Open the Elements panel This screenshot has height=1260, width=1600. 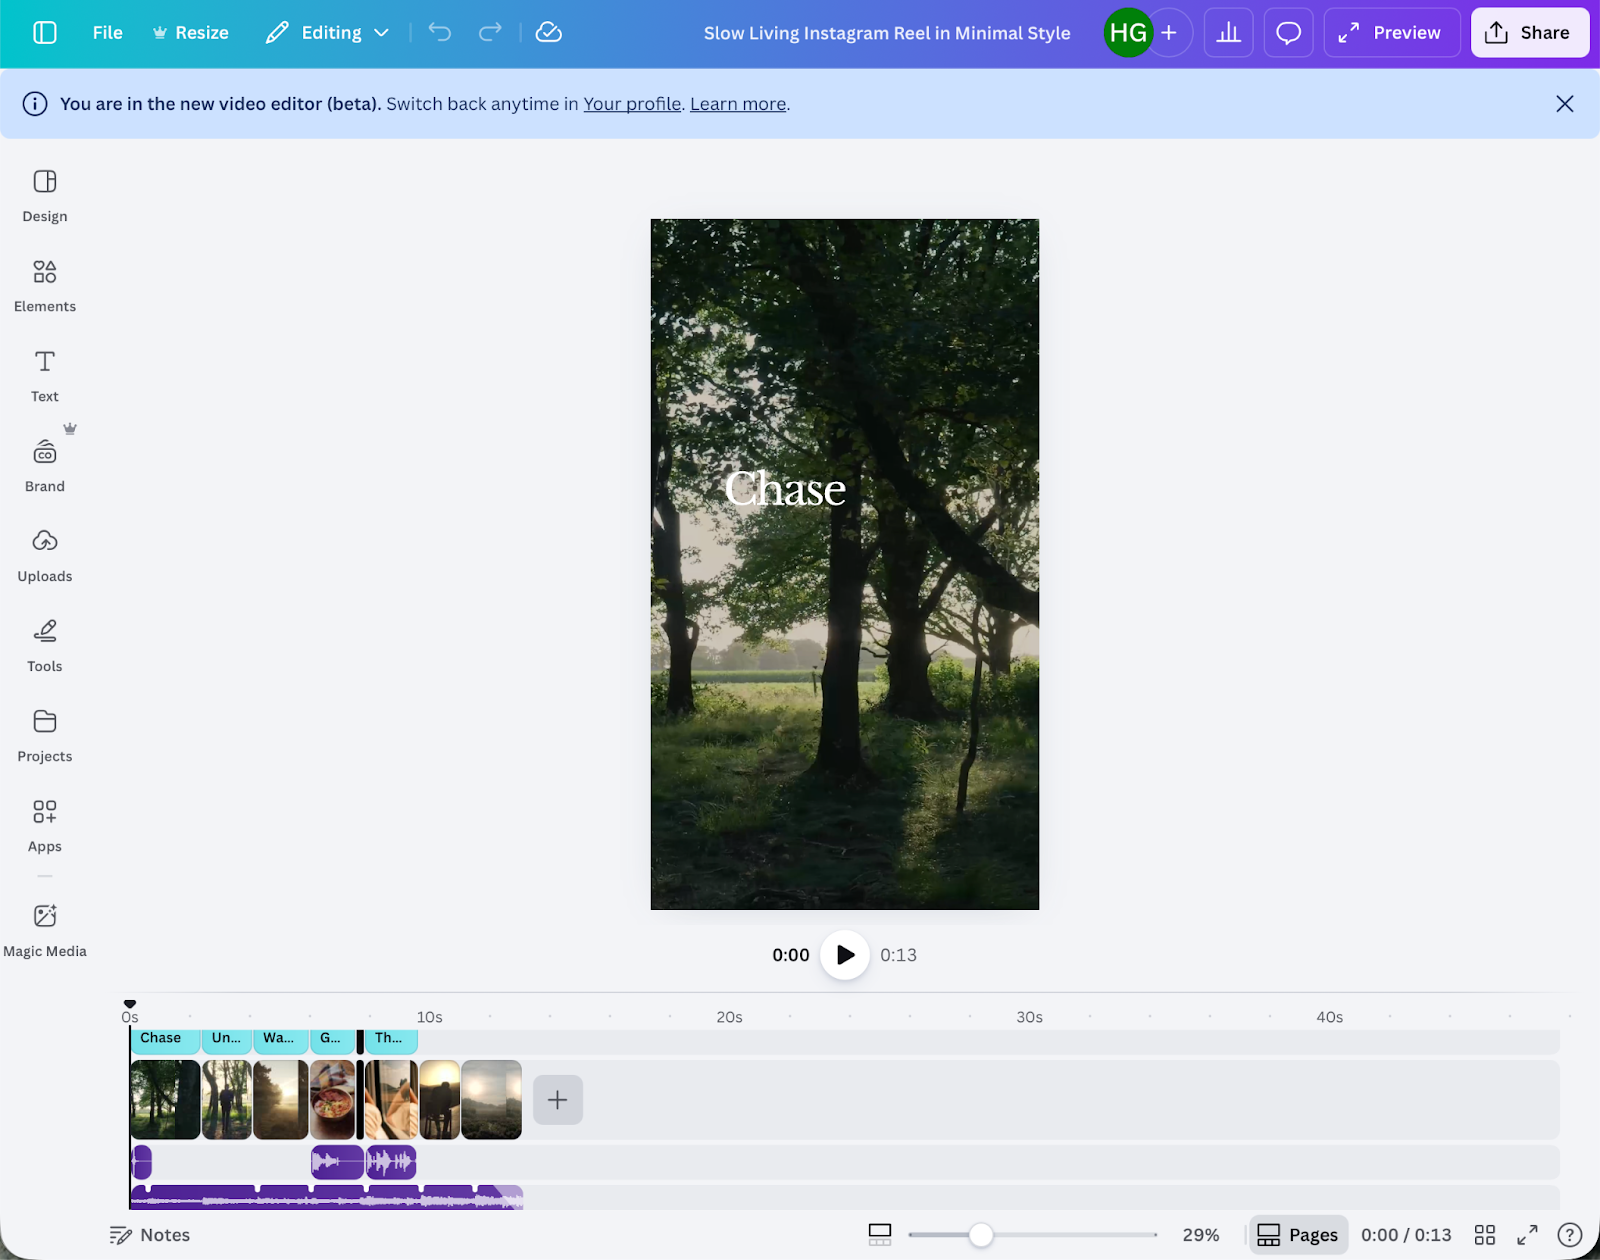tap(44, 283)
